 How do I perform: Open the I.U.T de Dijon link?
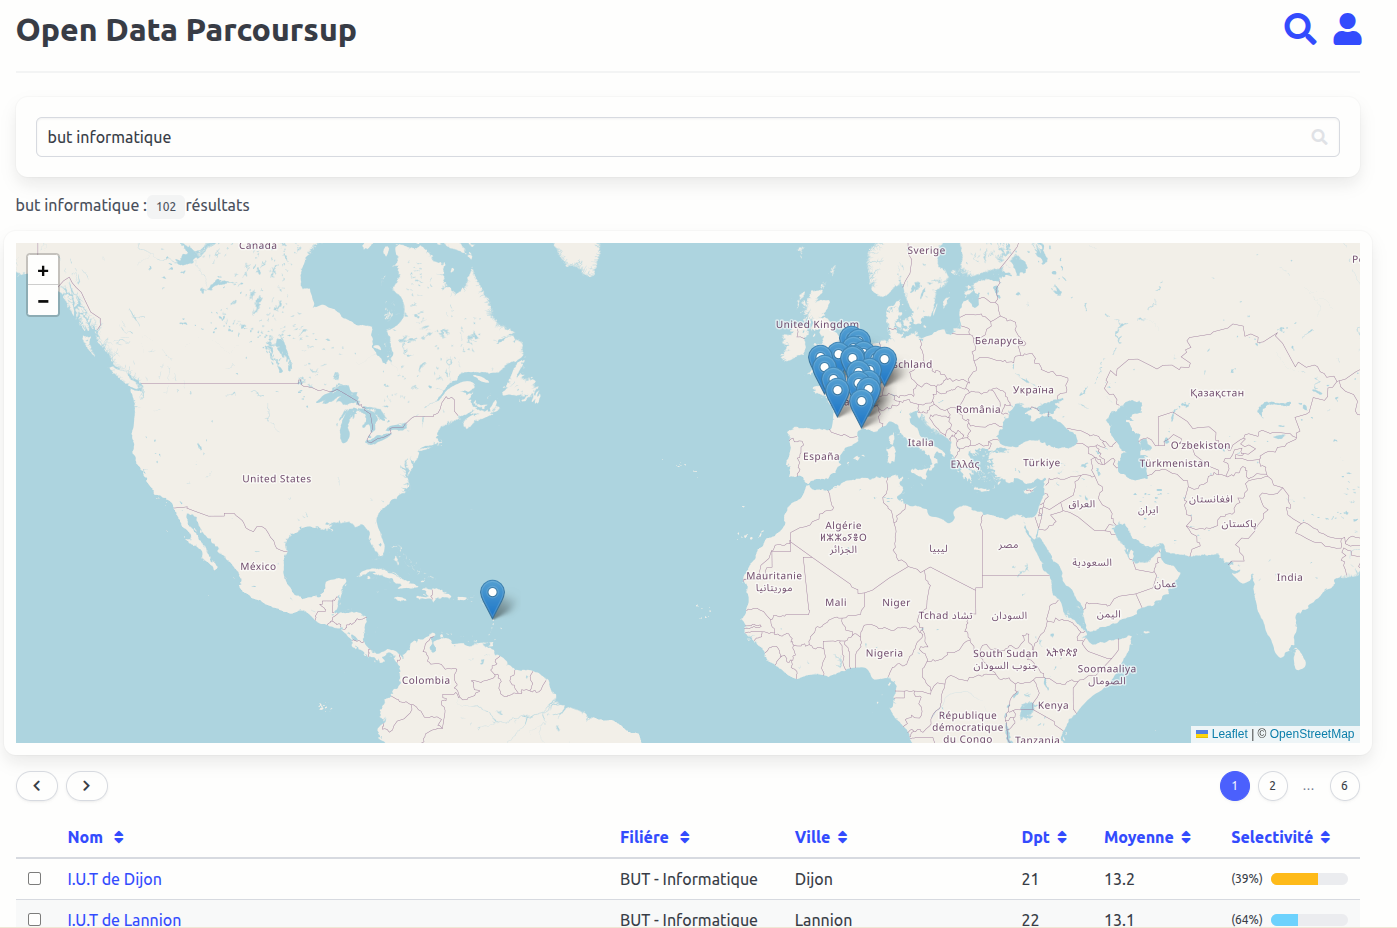click(x=114, y=879)
